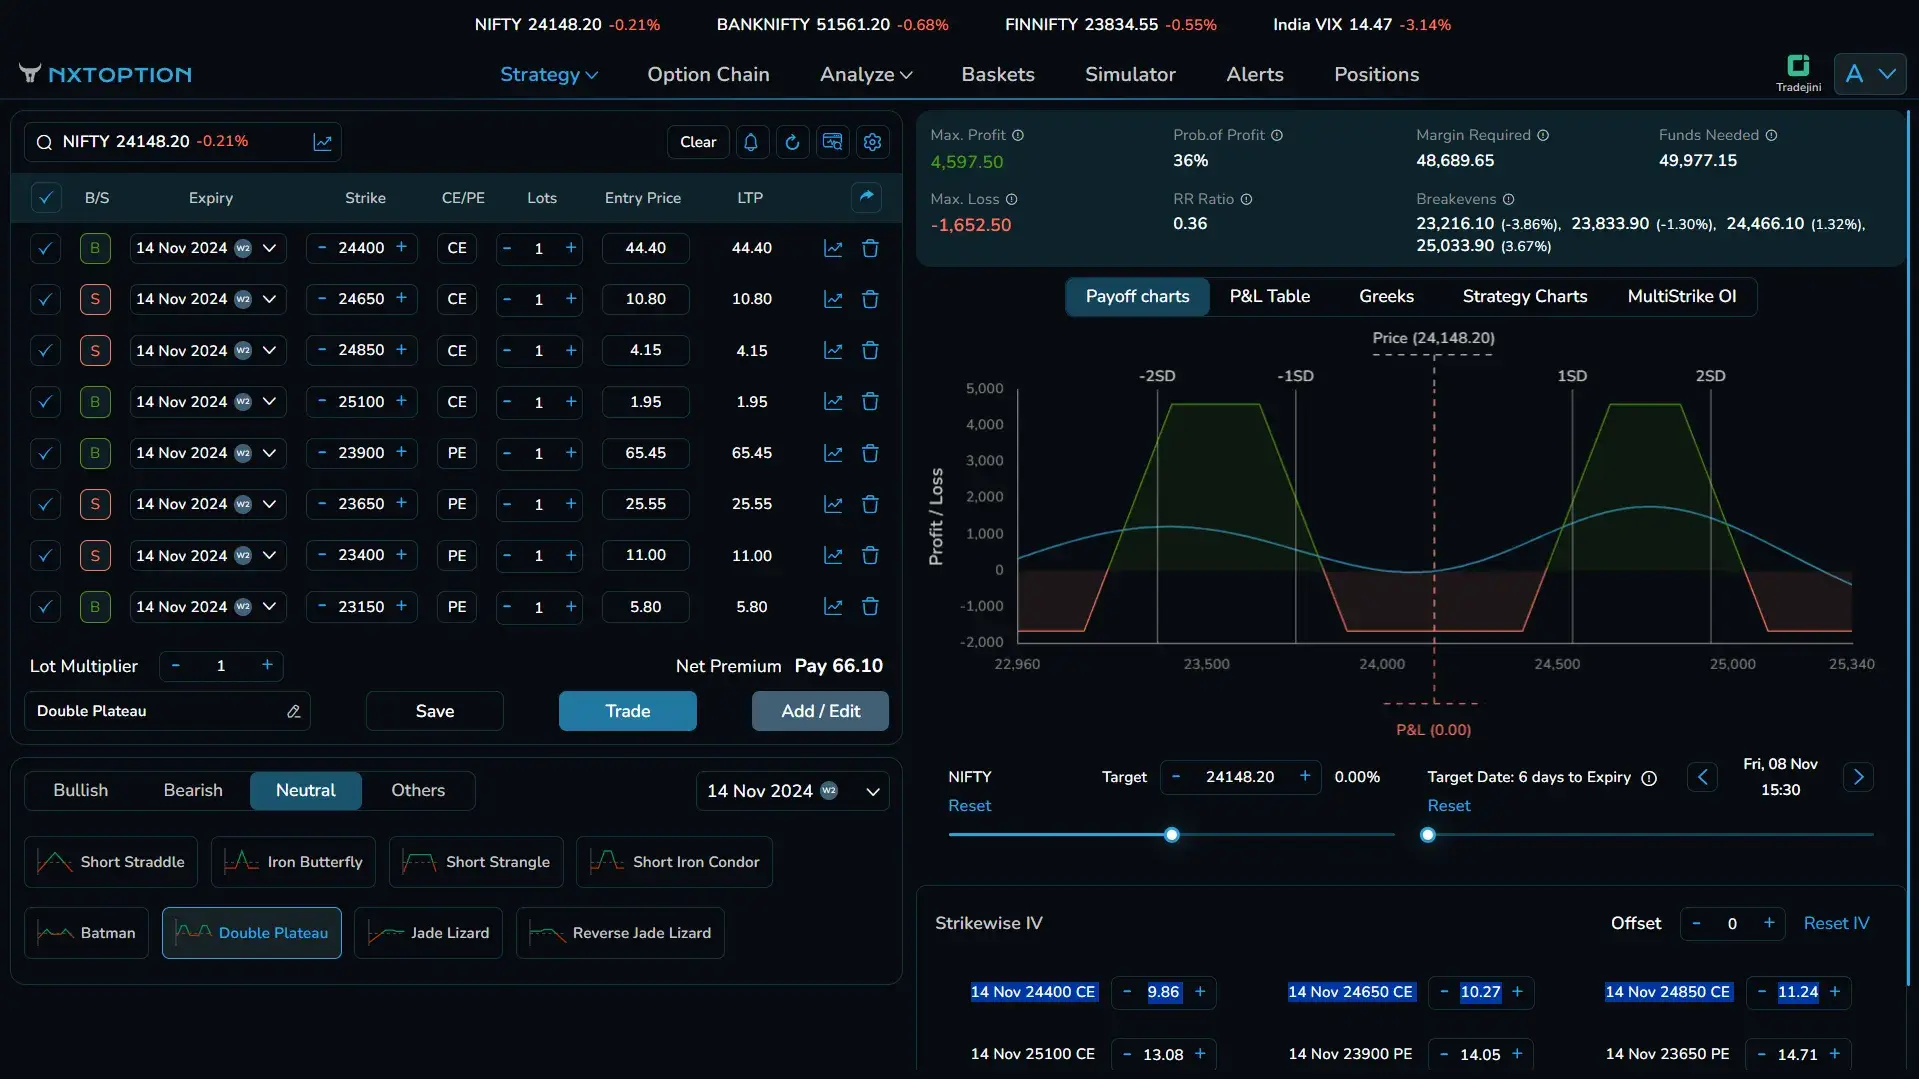Toggle the select-all legs checkbox in header
The width and height of the screenshot is (1919, 1079).
45,198
